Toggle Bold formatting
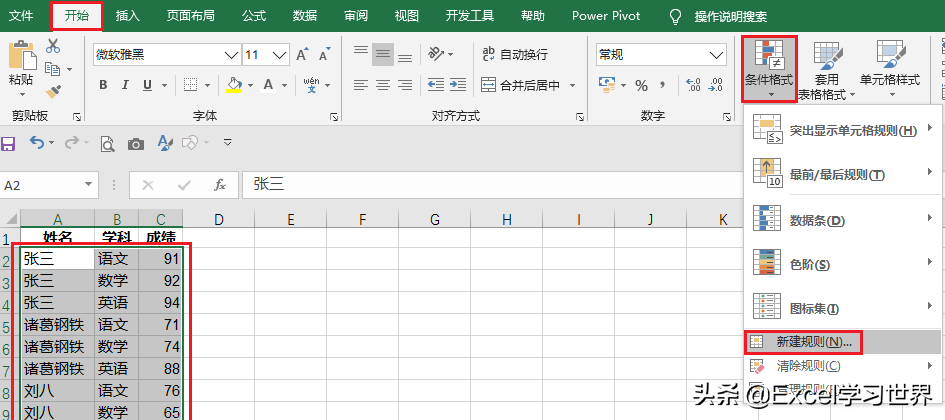The height and width of the screenshot is (420, 945). [103, 85]
